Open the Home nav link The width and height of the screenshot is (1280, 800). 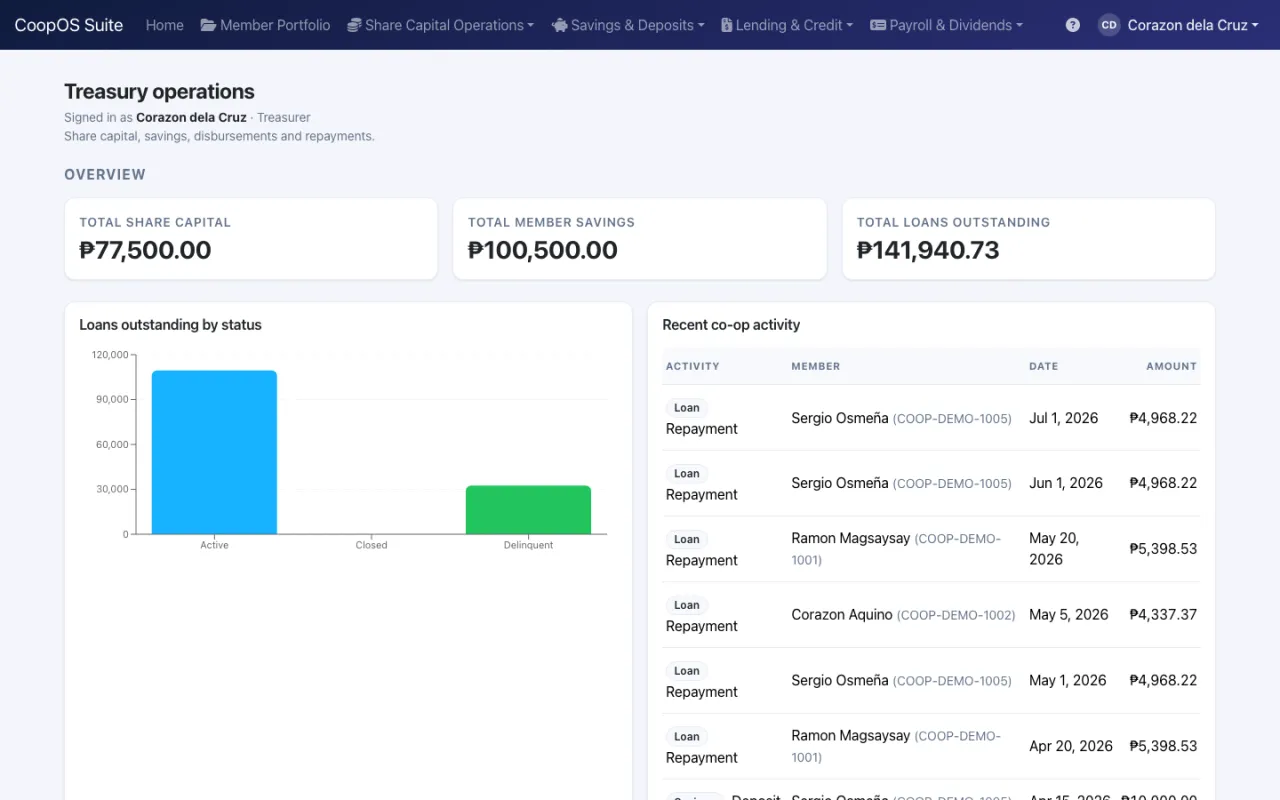[165, 25]
